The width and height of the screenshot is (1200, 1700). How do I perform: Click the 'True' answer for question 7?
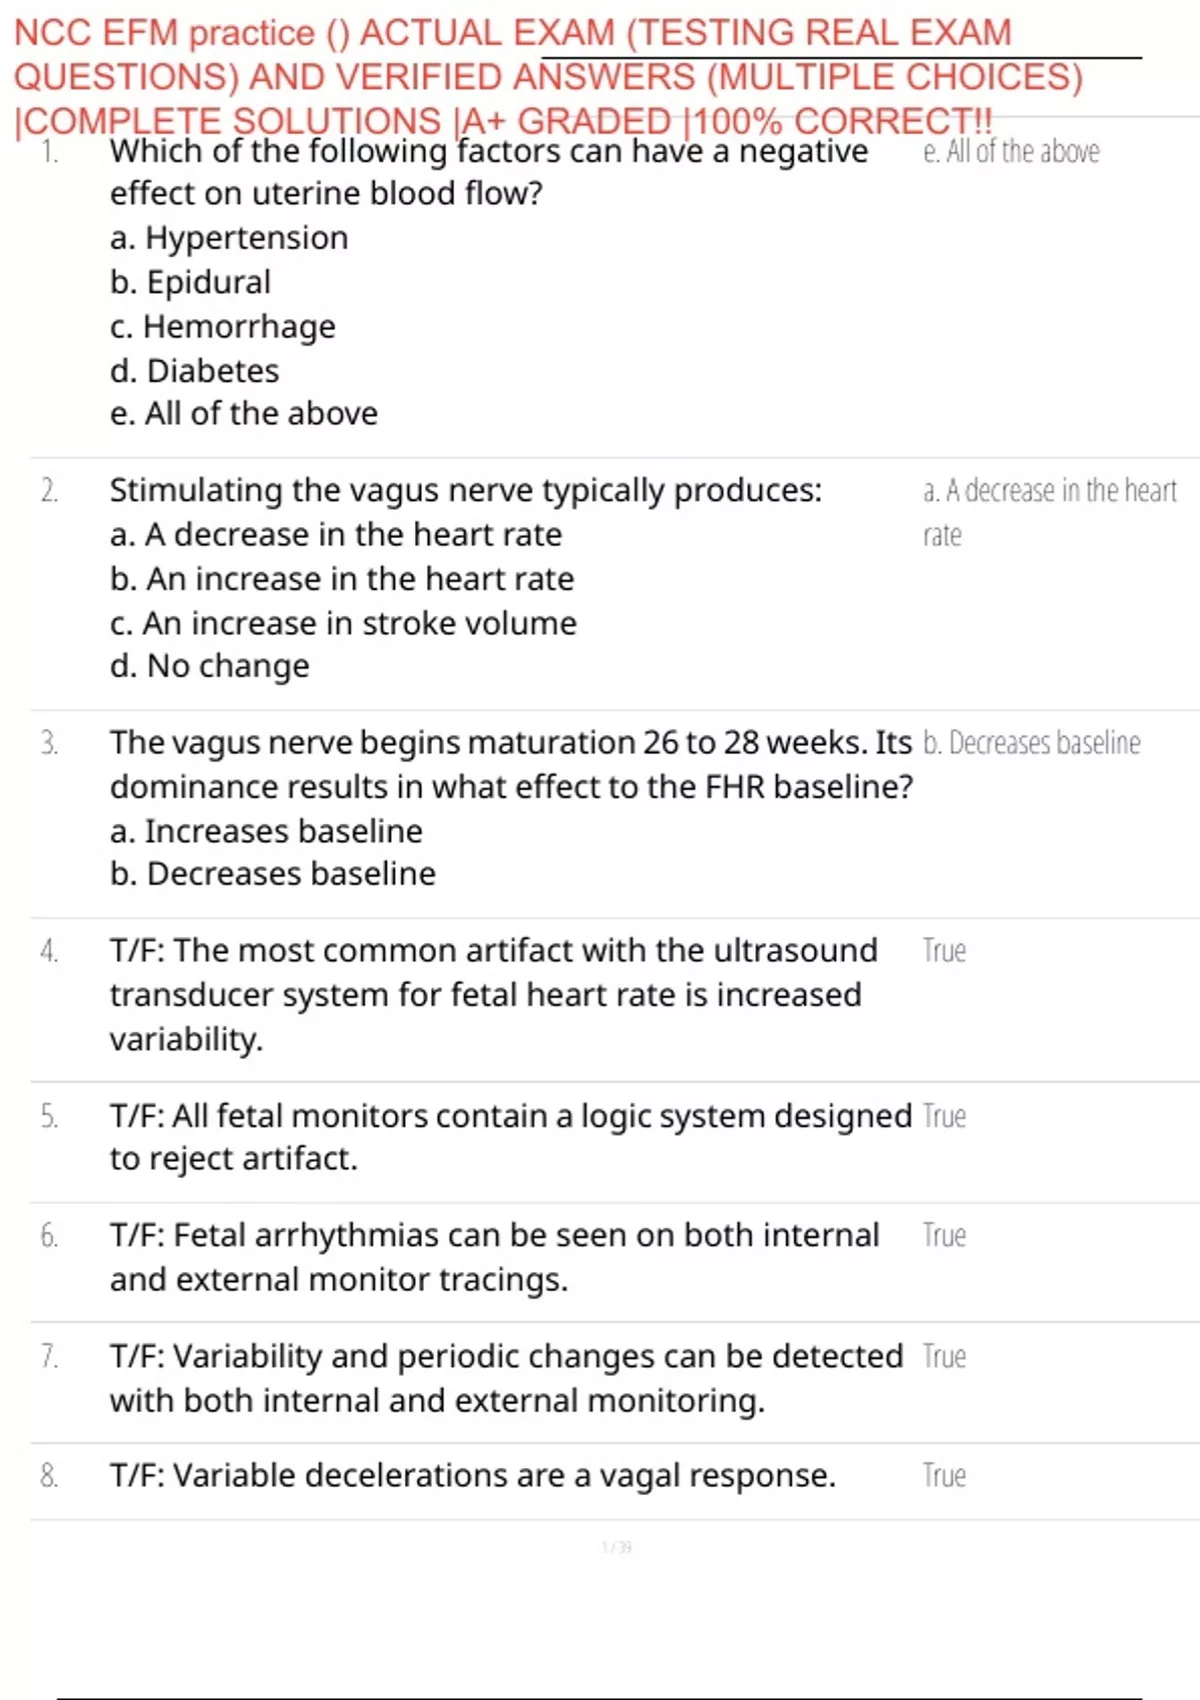(944, 1357)
